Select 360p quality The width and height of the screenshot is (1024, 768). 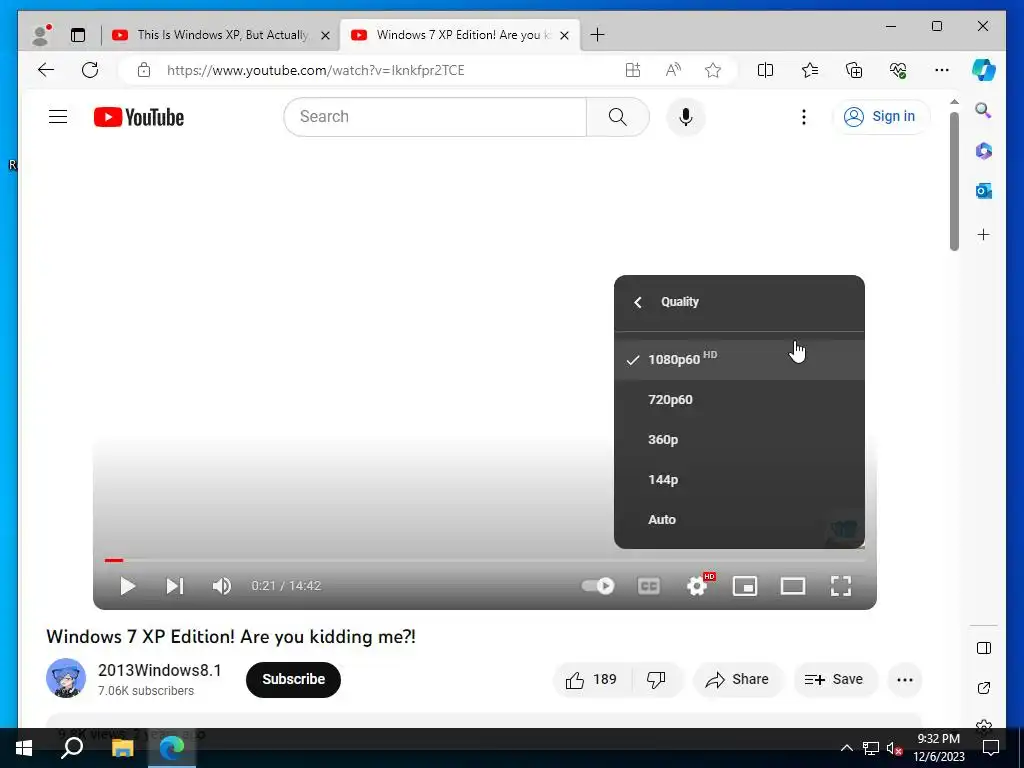tap(739, 440)
